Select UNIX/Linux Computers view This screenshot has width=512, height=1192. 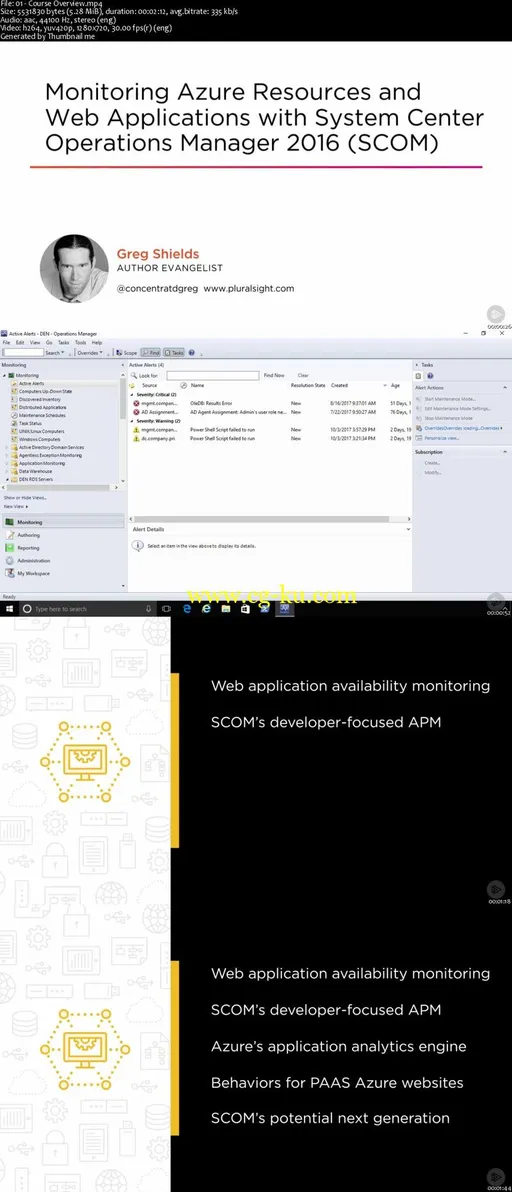coord(41,431)
